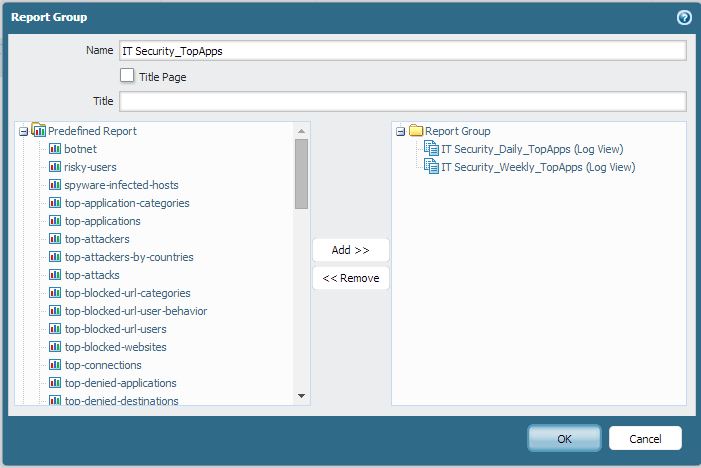Click the scroll down arrow in report list
This screenshot has height=468, width=701.
tap(301, 396)
